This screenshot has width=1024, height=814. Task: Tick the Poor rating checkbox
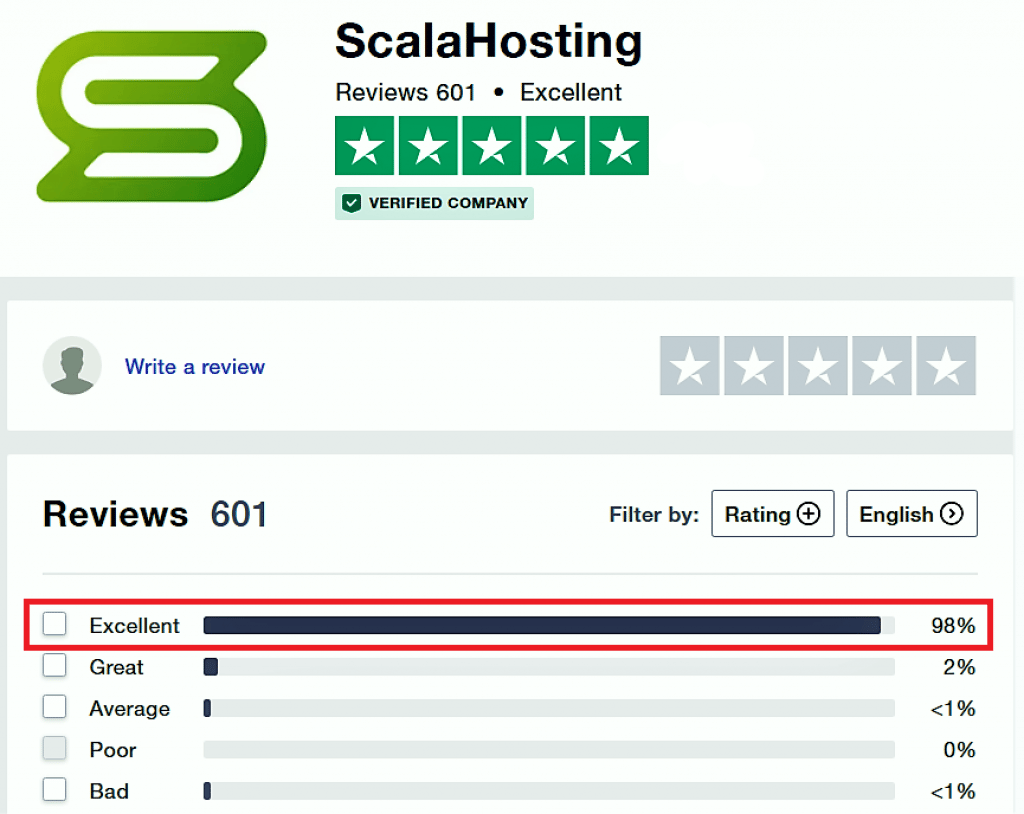55,748
